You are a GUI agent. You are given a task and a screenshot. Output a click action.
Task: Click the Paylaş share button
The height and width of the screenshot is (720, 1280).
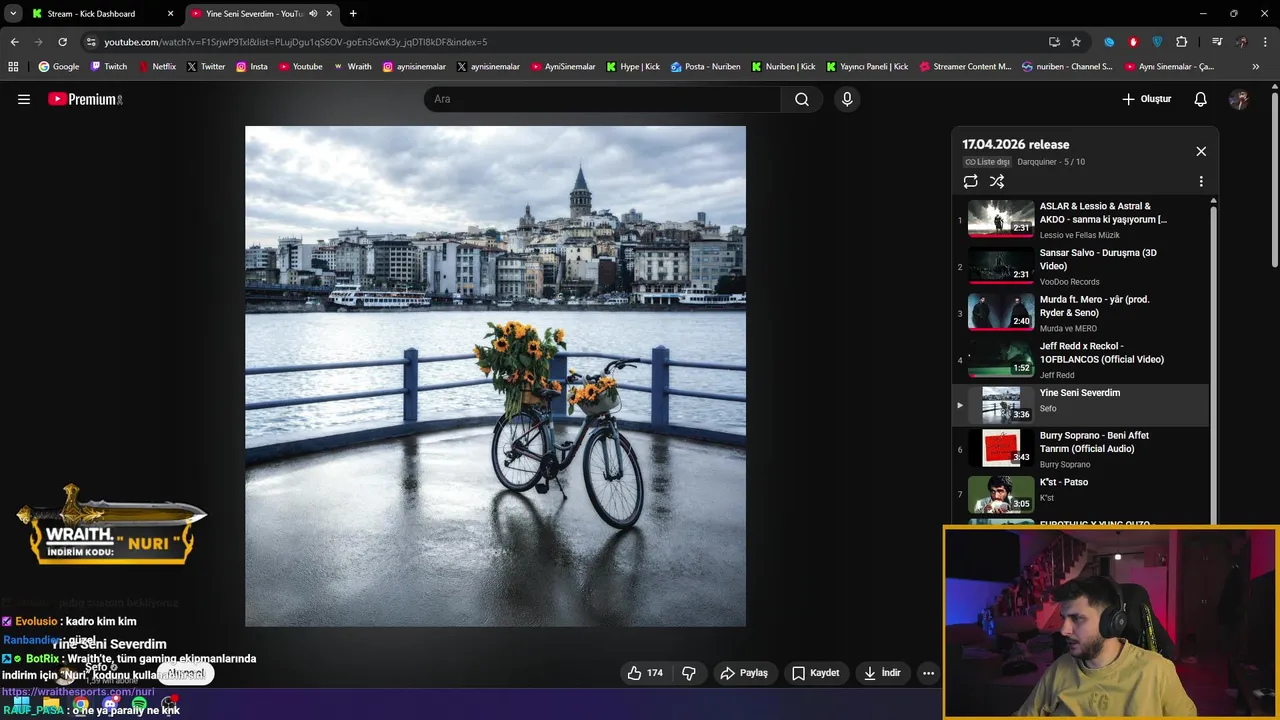pyautogui.click(x=744, y=673)
